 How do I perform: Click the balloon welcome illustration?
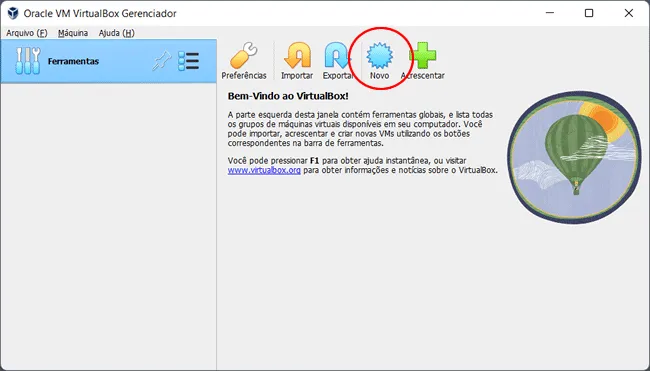coord(574,158)
